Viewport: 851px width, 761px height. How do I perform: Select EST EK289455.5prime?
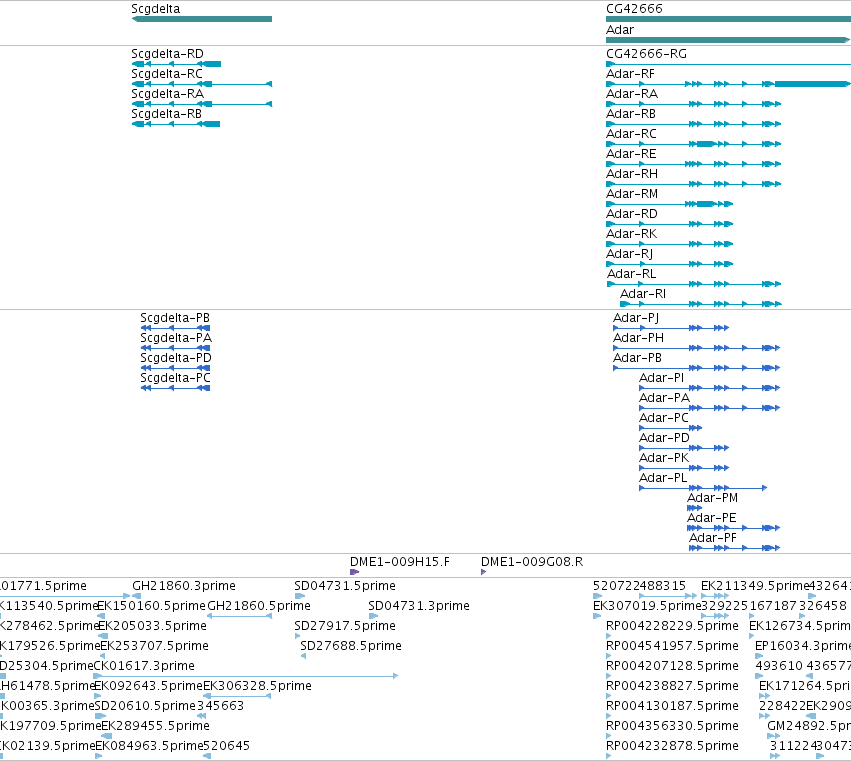tap(155, 726)
